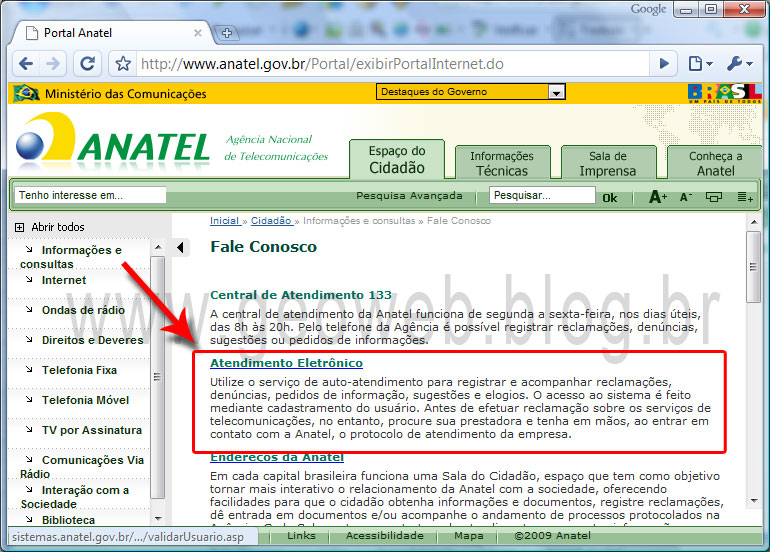770x552 pixels.
Task: Follow the Inicial breadcrumb link
Action: tap(224, 221)
